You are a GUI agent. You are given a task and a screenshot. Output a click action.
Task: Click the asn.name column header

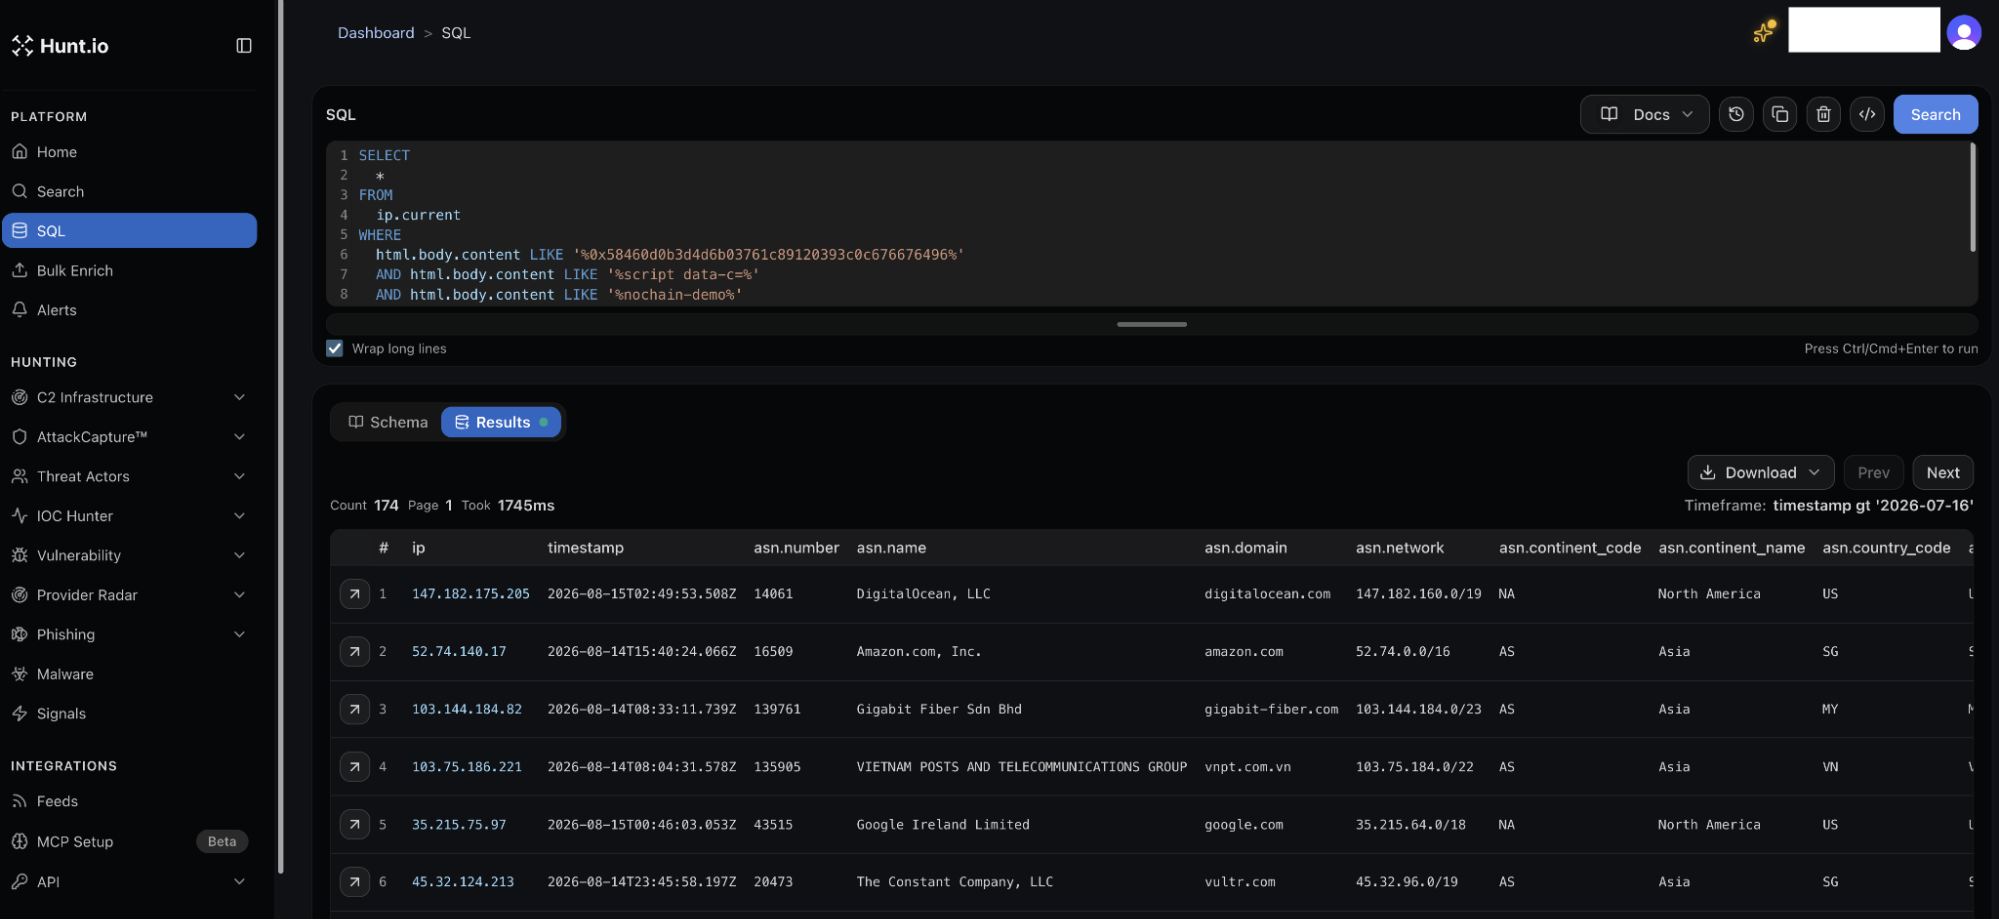pyautogui.click(x=891, y=548)
